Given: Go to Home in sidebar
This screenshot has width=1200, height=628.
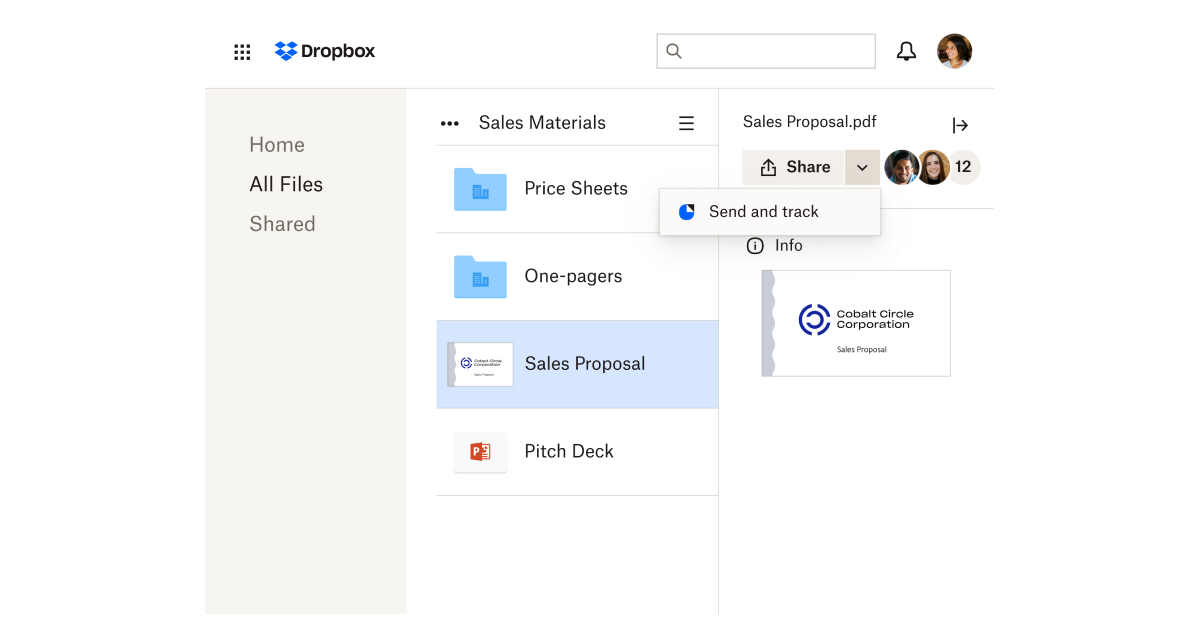Looking at the screenshot, I should point(277,145).
